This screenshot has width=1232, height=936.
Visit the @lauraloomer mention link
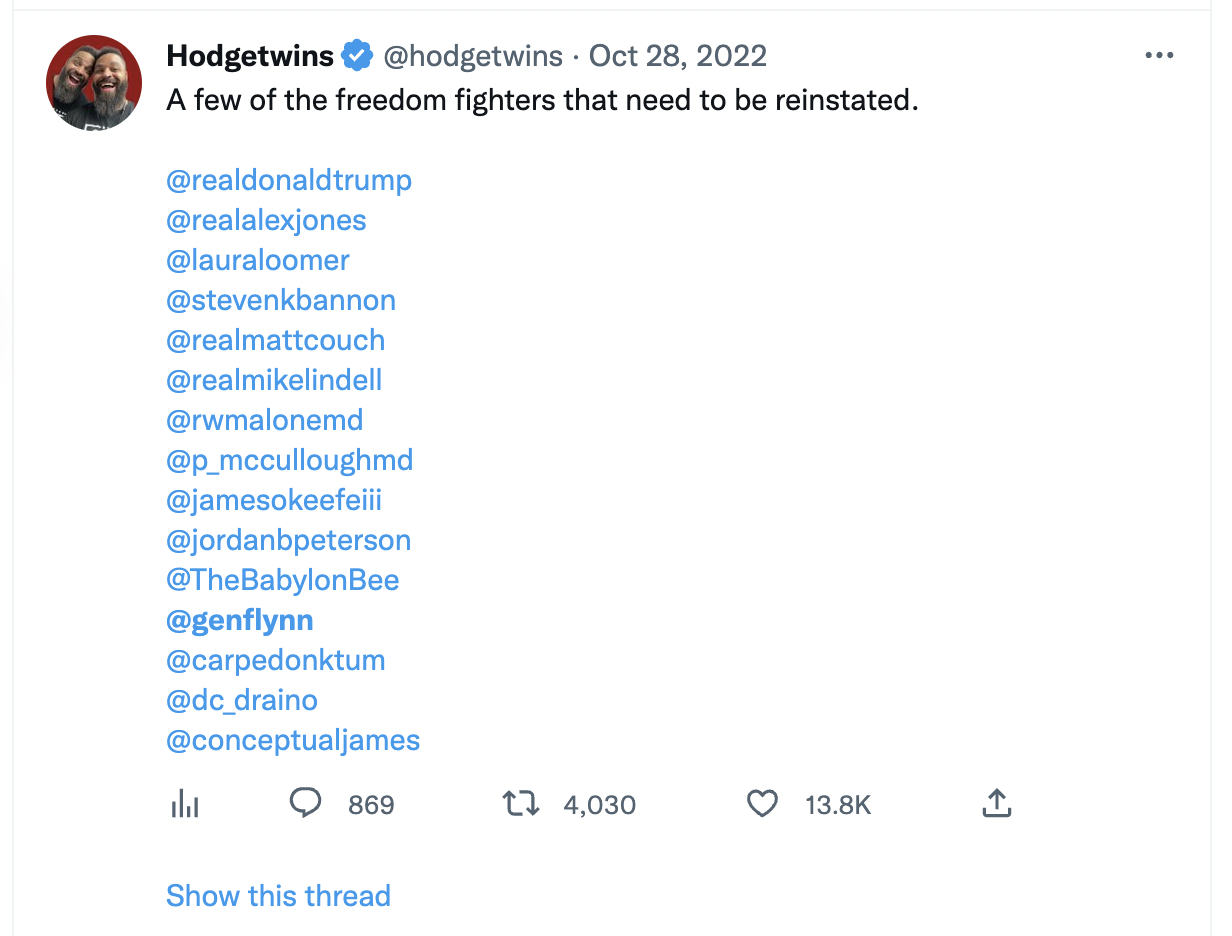[258, 260]
